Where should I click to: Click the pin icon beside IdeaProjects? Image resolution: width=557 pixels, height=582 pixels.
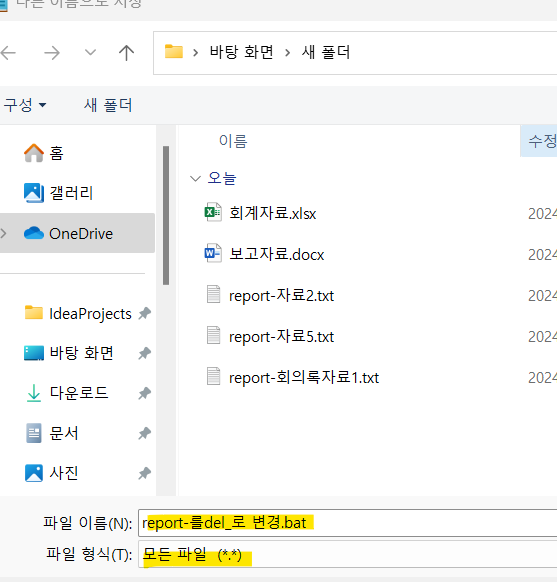click(x=145, y=313)
